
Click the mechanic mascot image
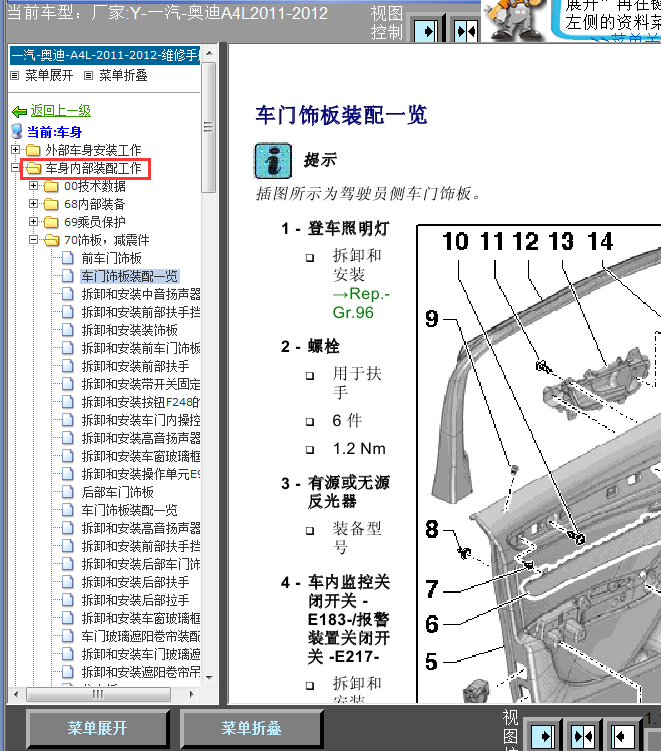(x=513, y=20)
